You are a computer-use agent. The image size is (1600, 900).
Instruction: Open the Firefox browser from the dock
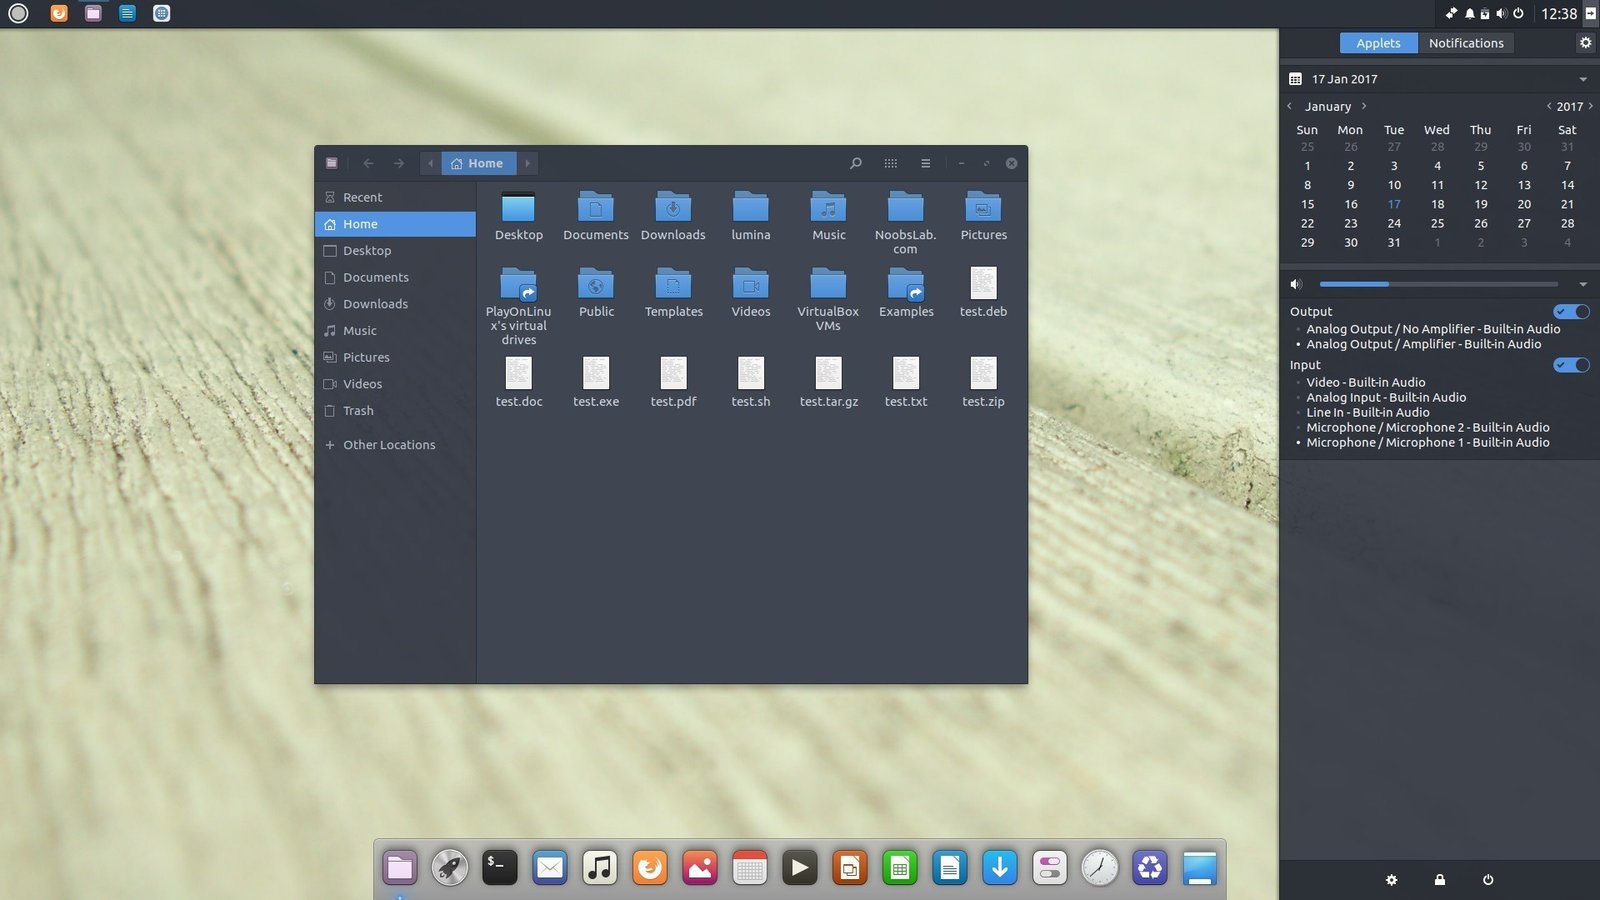click(x=650, y=867)
